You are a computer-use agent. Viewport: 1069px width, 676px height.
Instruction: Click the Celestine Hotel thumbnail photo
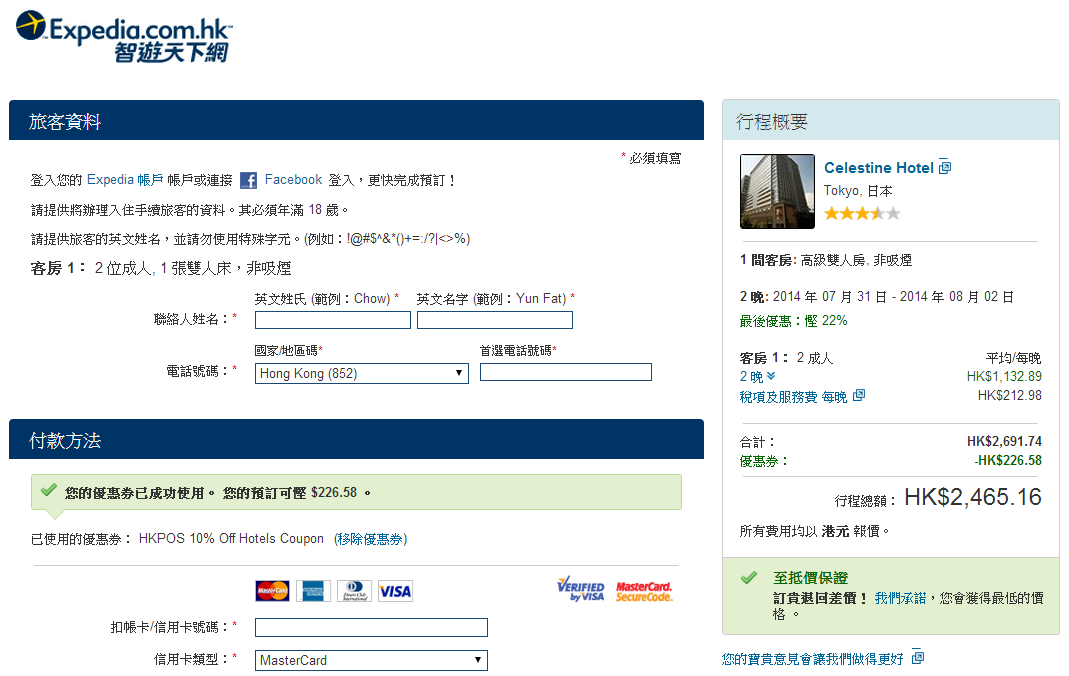pos(777,191)
